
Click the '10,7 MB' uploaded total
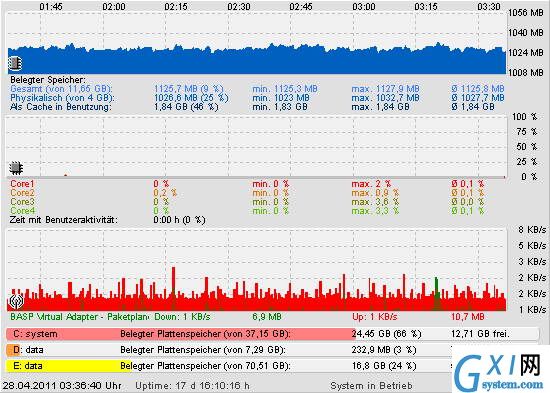click(468, 317)
